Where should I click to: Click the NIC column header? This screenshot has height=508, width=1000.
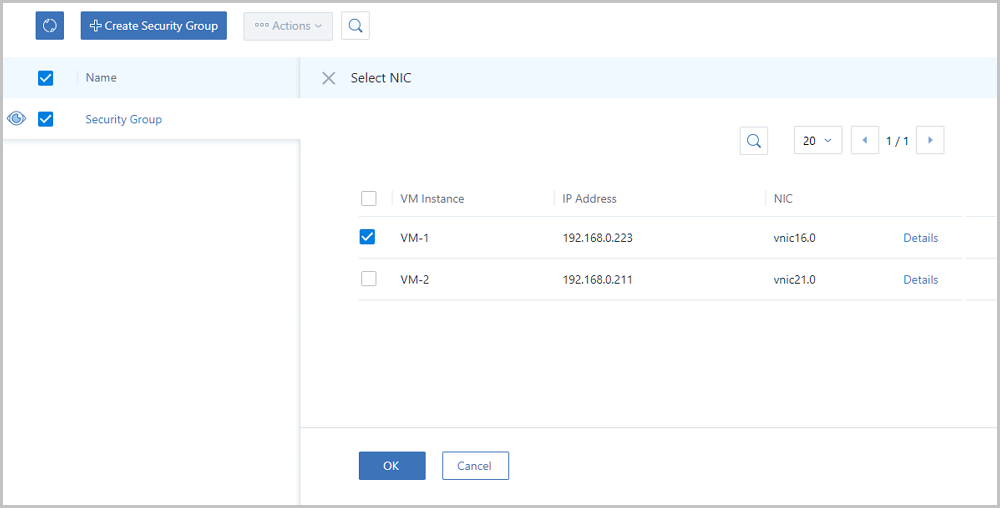click(783, 199)
